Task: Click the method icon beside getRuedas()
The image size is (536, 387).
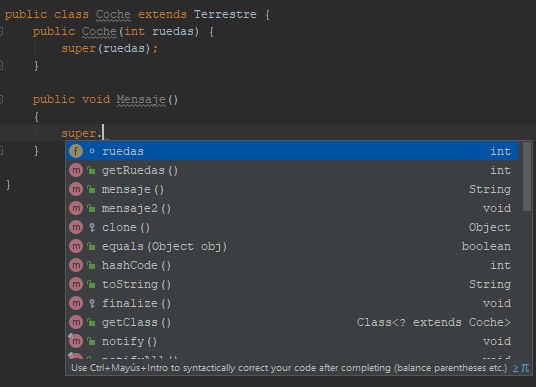Action: (76, 170)
